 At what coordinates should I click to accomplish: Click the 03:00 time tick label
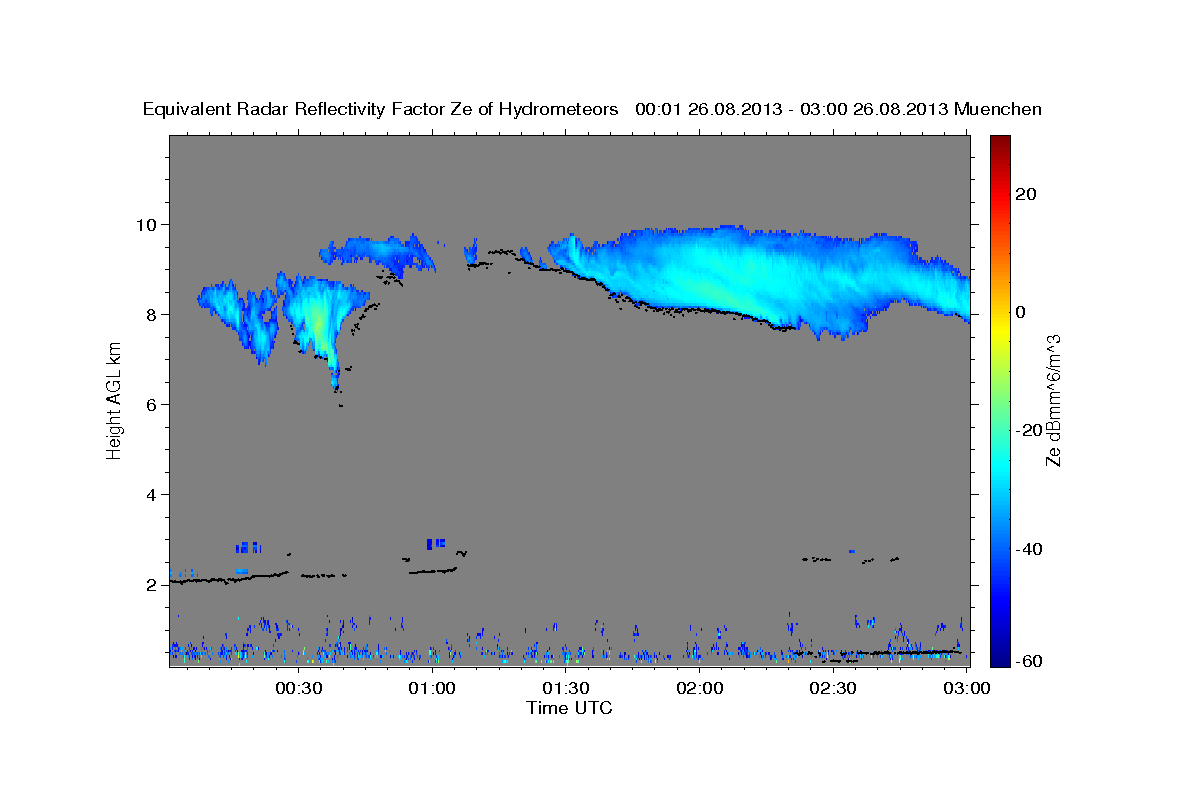coord(966,688)
